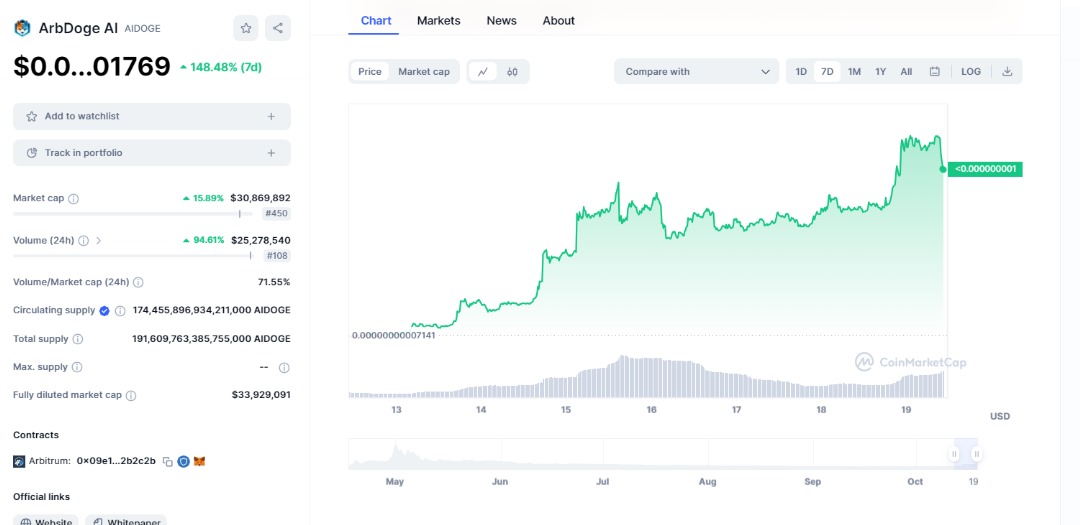The width and height of the screenshot is (1080, 525).
Task: Click Circulating supply verified badge
Action: 105,311
